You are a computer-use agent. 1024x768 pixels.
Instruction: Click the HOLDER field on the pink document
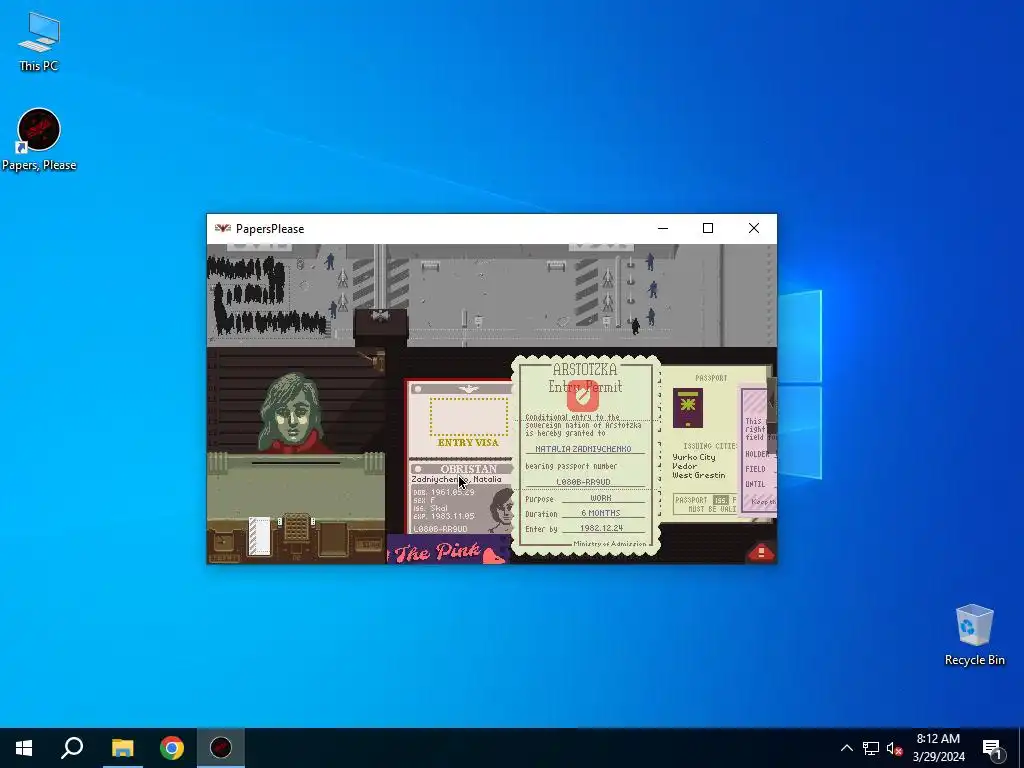click(757, 454)
